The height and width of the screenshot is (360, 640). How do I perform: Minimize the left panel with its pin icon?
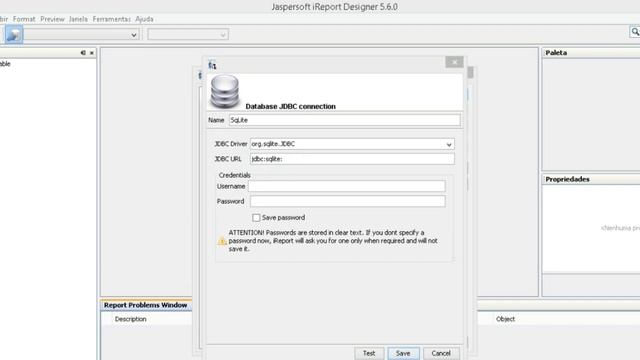click(x=83, y=53)
